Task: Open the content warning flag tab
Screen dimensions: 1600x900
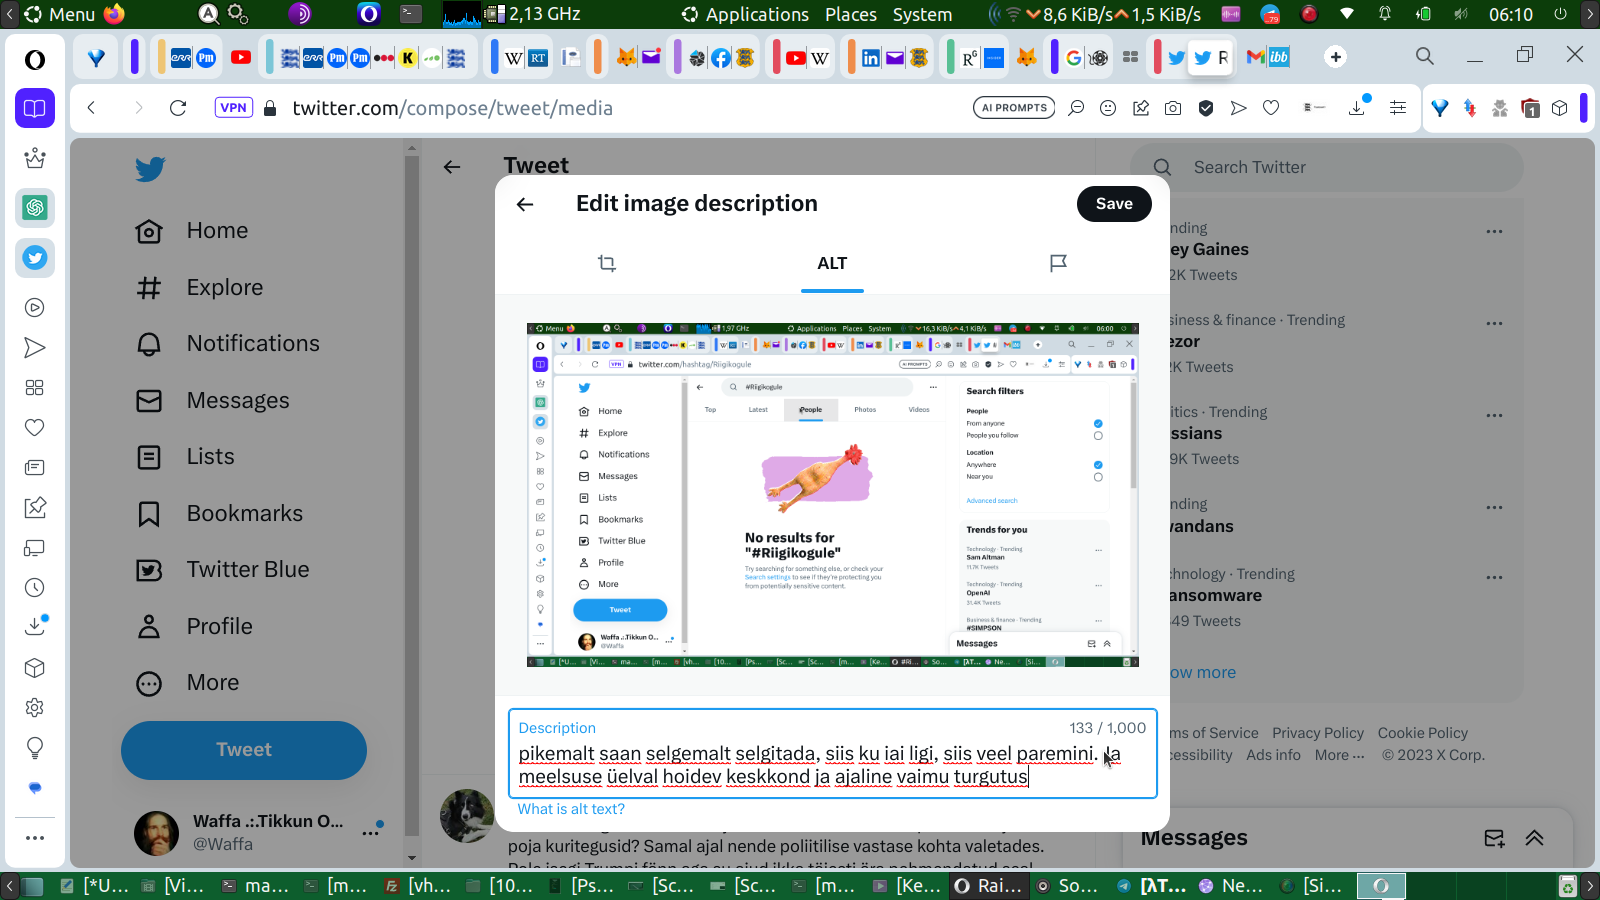Action: point(1058,263)
